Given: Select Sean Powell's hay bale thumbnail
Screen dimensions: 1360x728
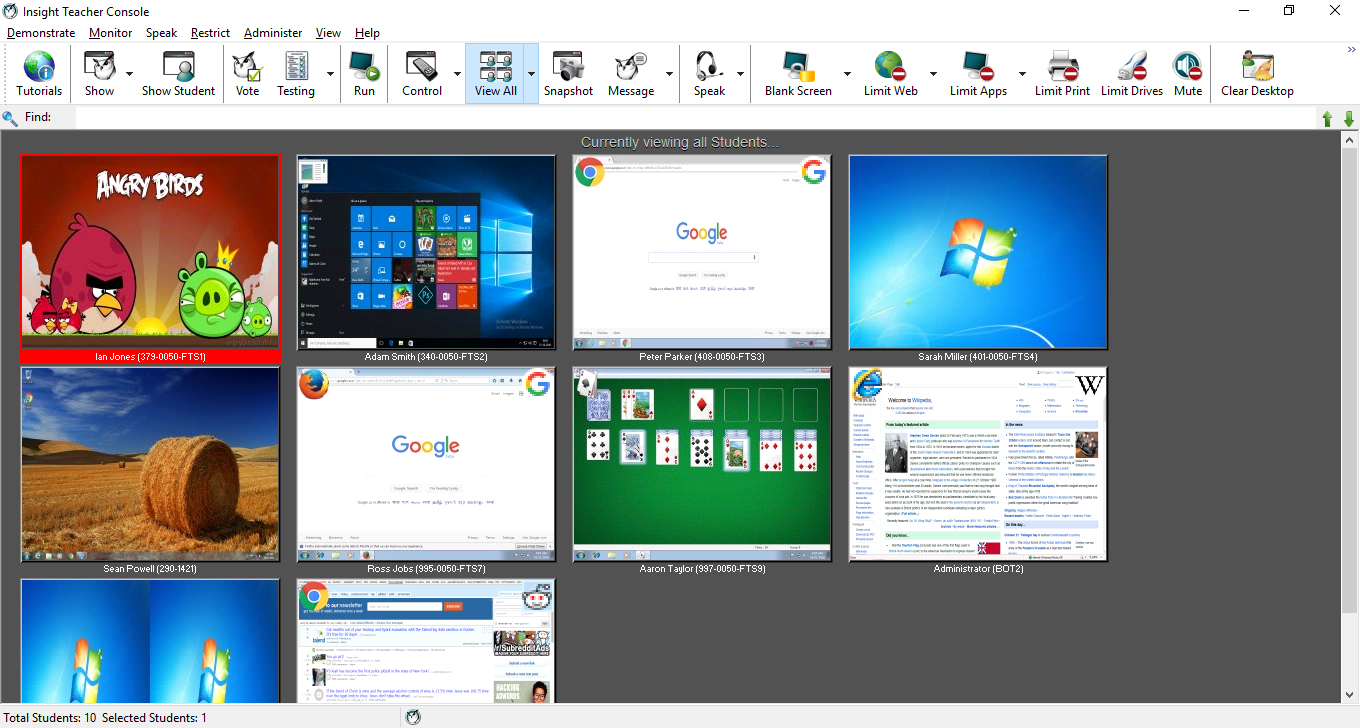Looking at the screenshot, I should pos(150,464).
